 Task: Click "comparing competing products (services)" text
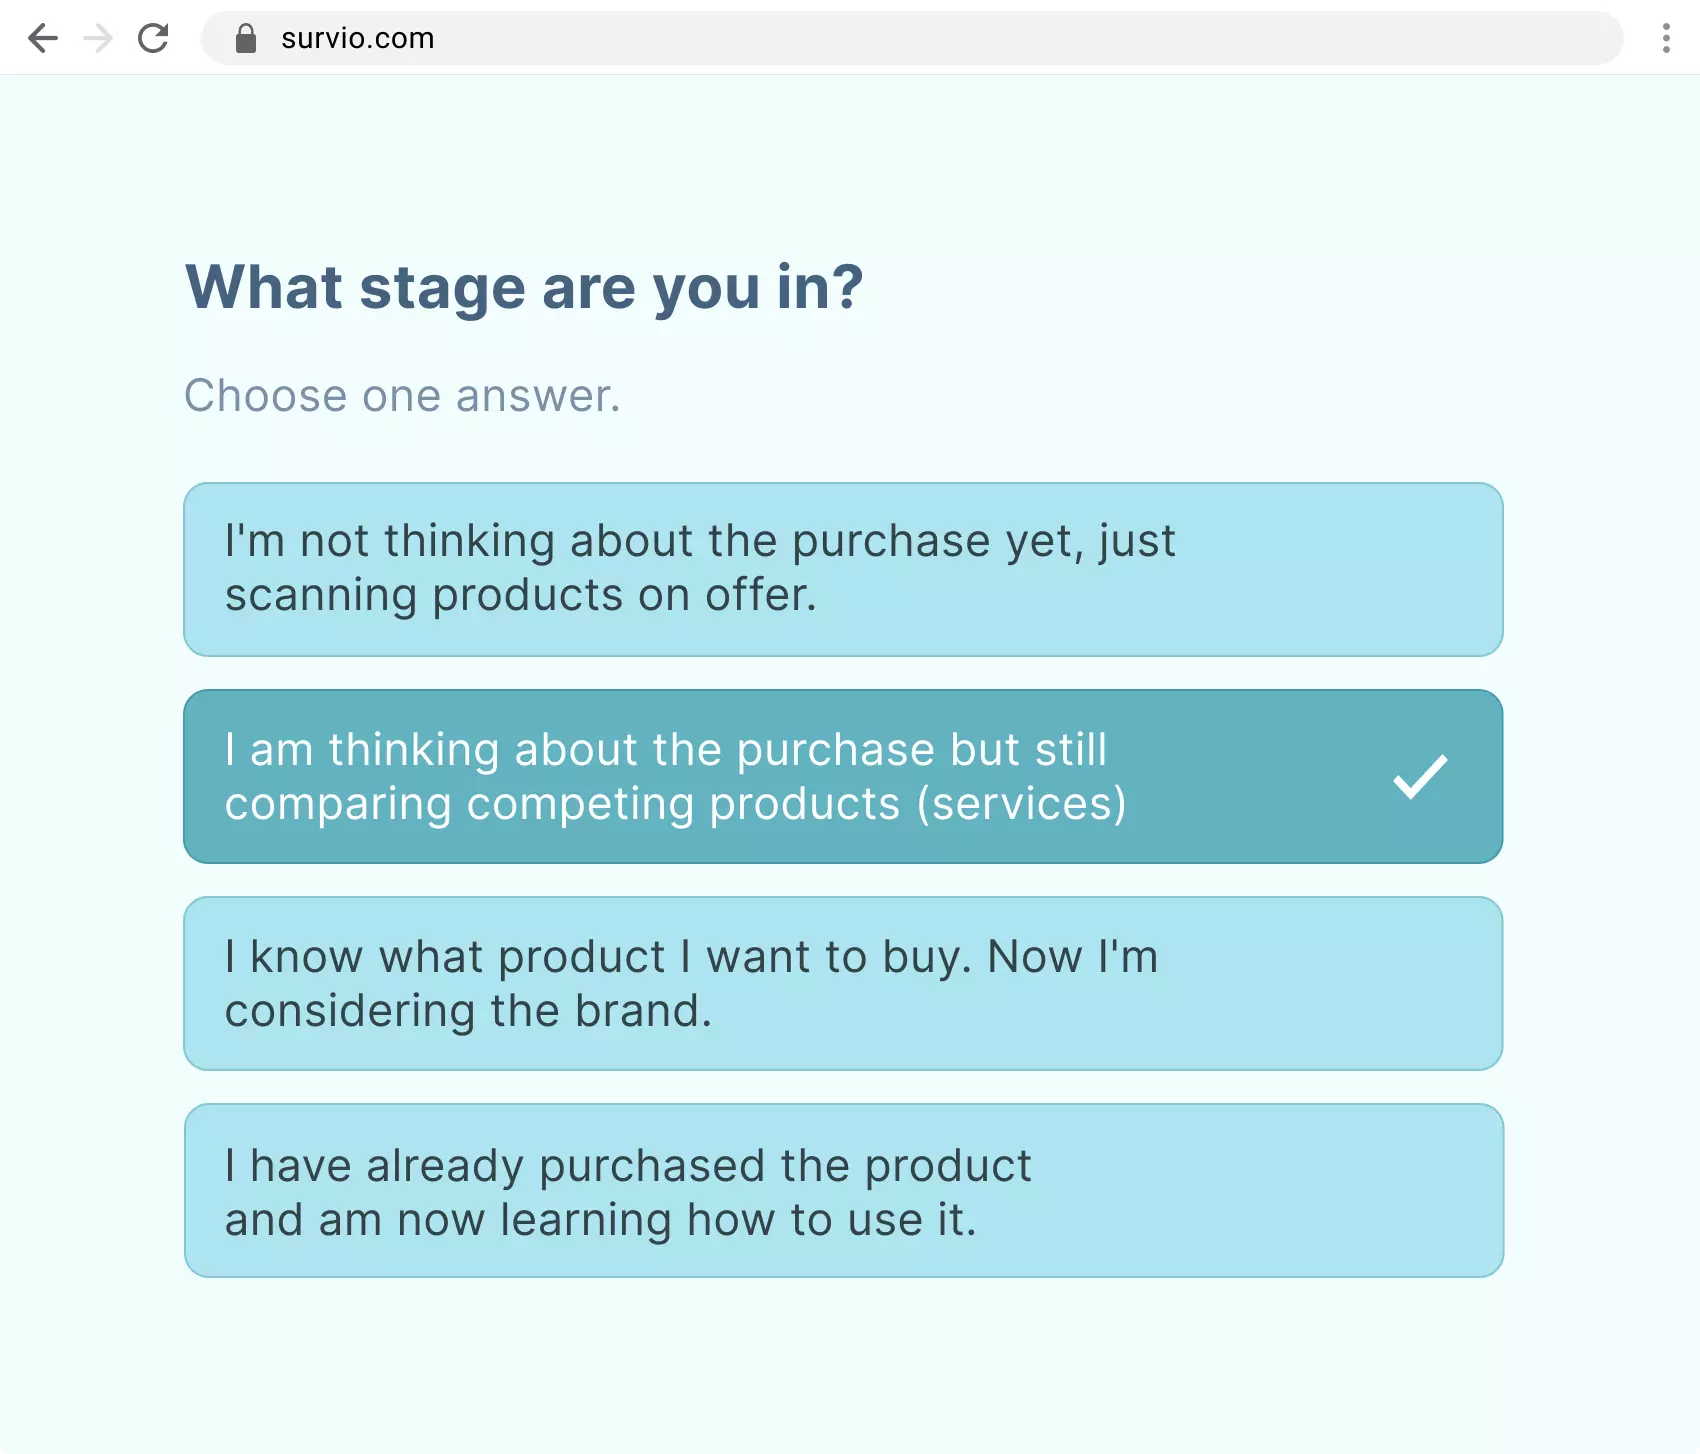(x=675, y=805)
